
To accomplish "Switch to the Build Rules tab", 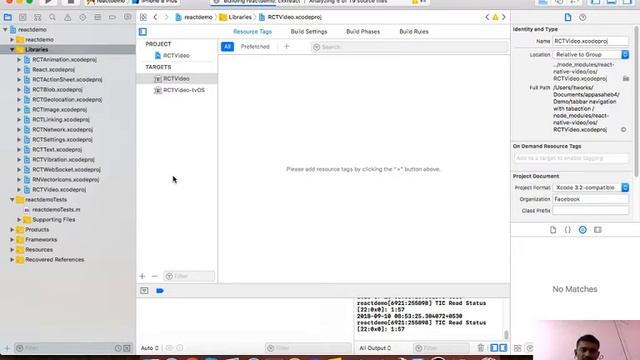I will (414, 32).
